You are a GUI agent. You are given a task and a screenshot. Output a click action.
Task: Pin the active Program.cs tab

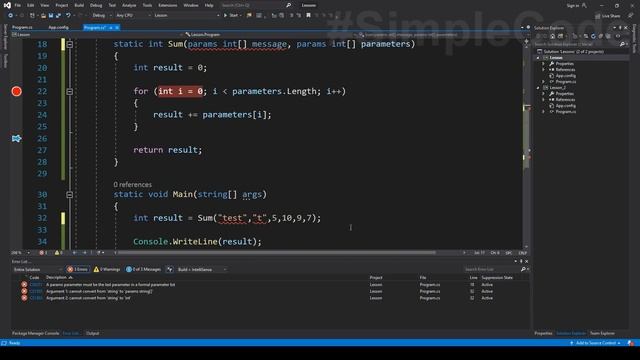[111, 27]
